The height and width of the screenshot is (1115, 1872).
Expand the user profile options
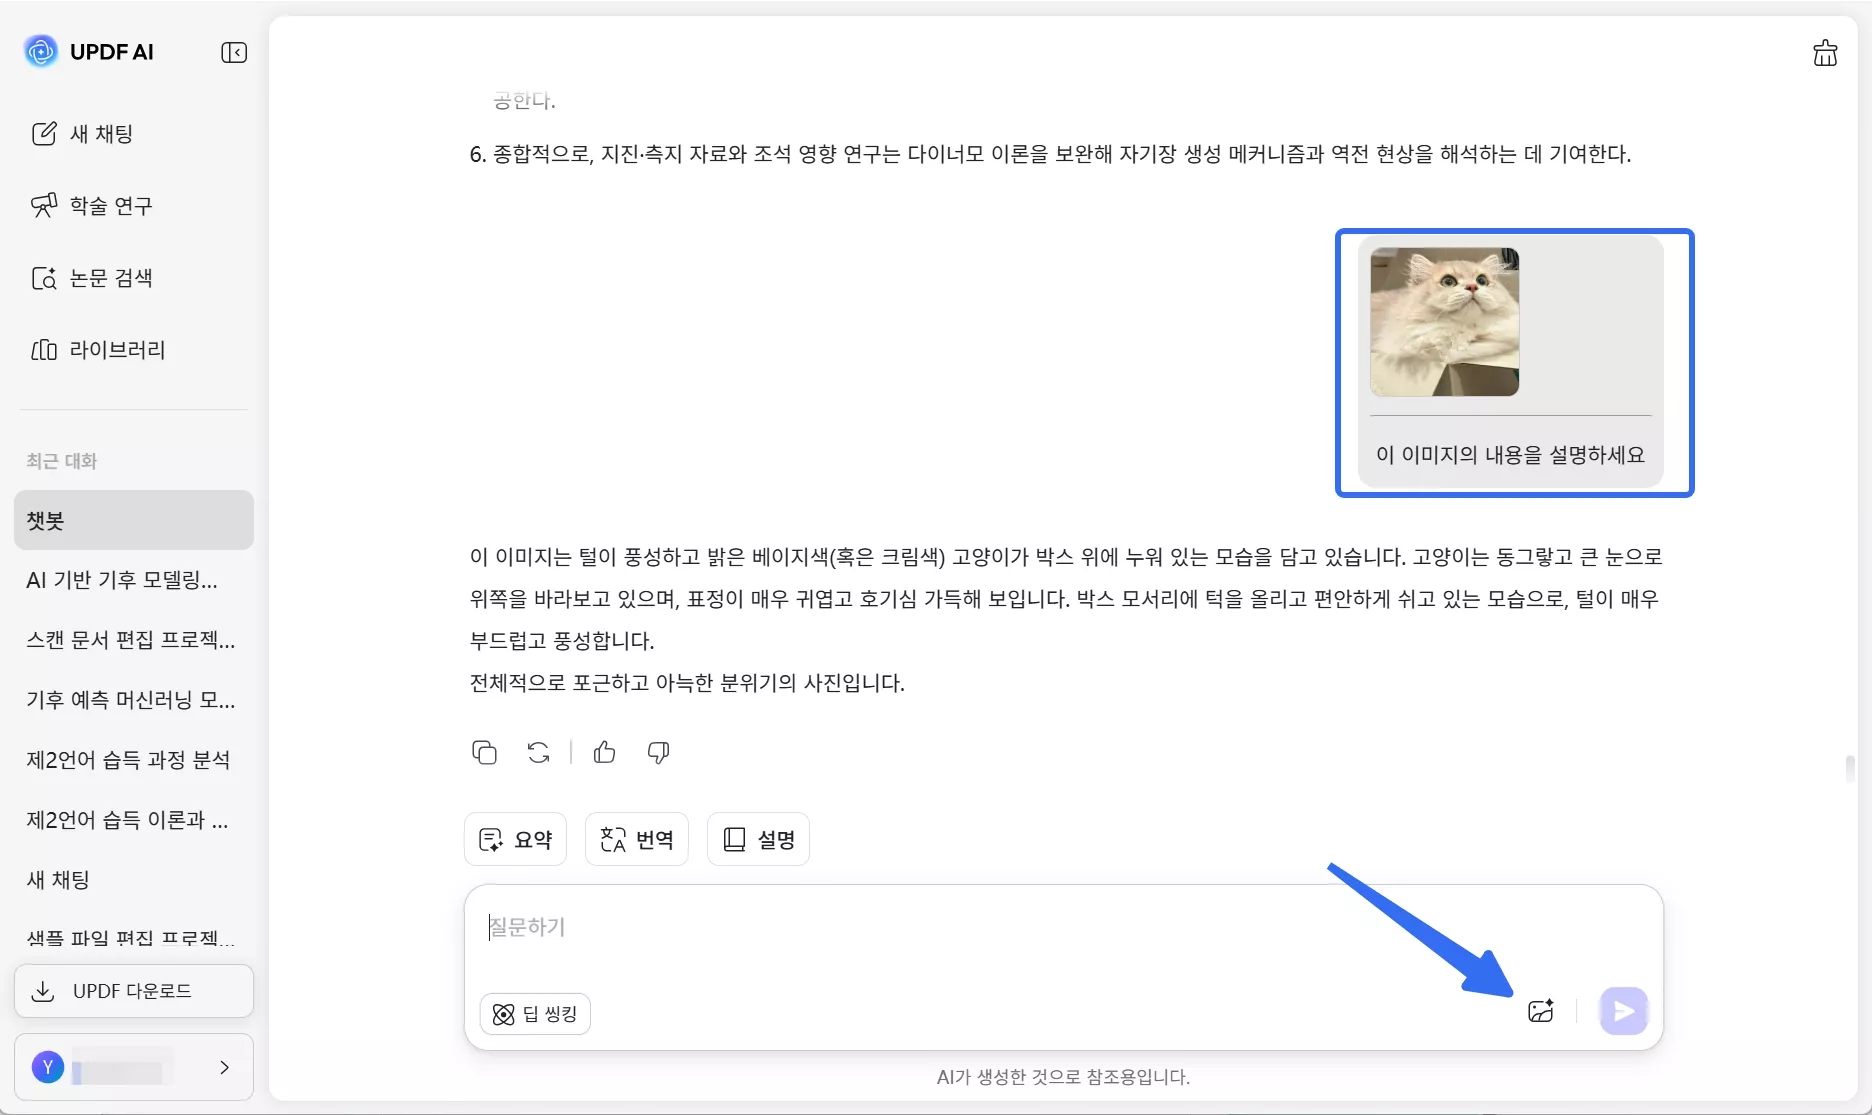coord(223,1067)
